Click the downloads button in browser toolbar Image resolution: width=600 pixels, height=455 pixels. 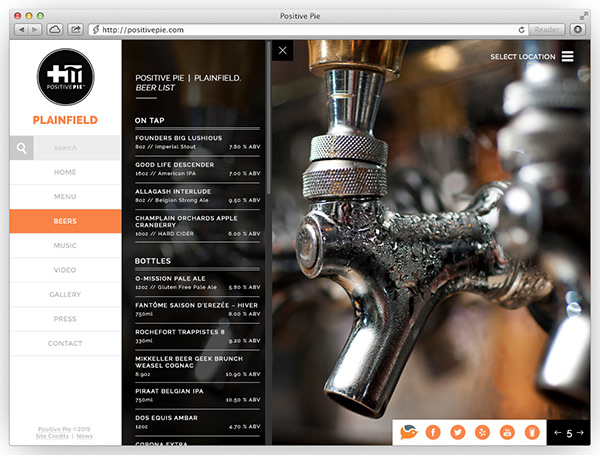click(x=578, y=29)
